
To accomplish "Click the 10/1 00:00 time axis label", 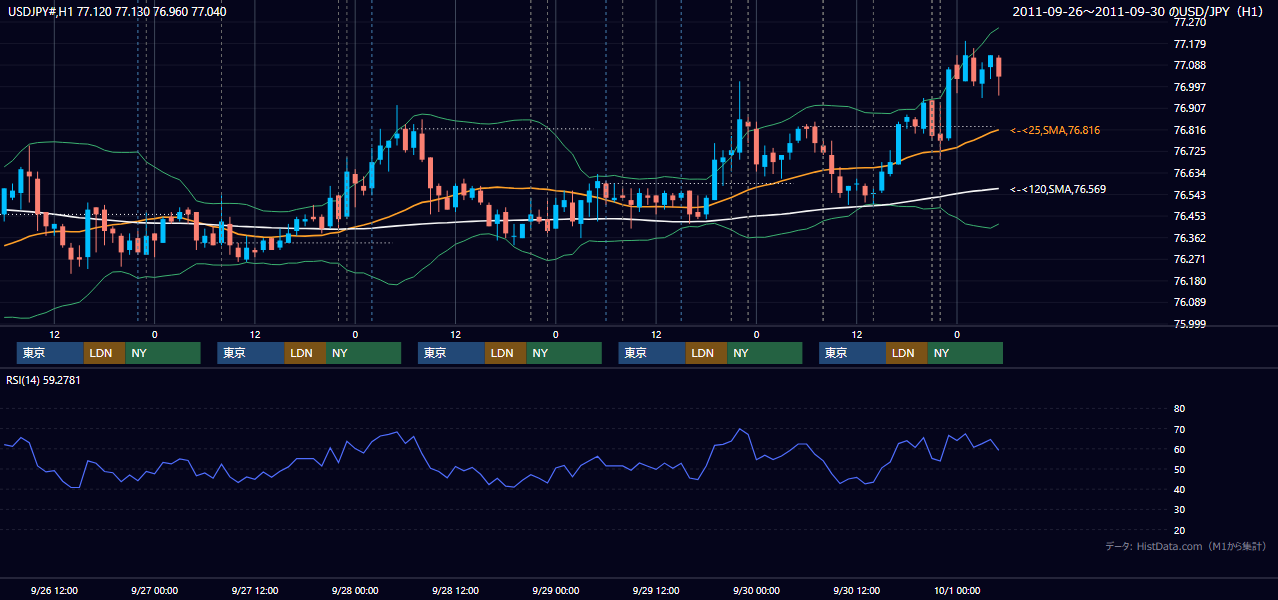I will (x=956, y=590).
